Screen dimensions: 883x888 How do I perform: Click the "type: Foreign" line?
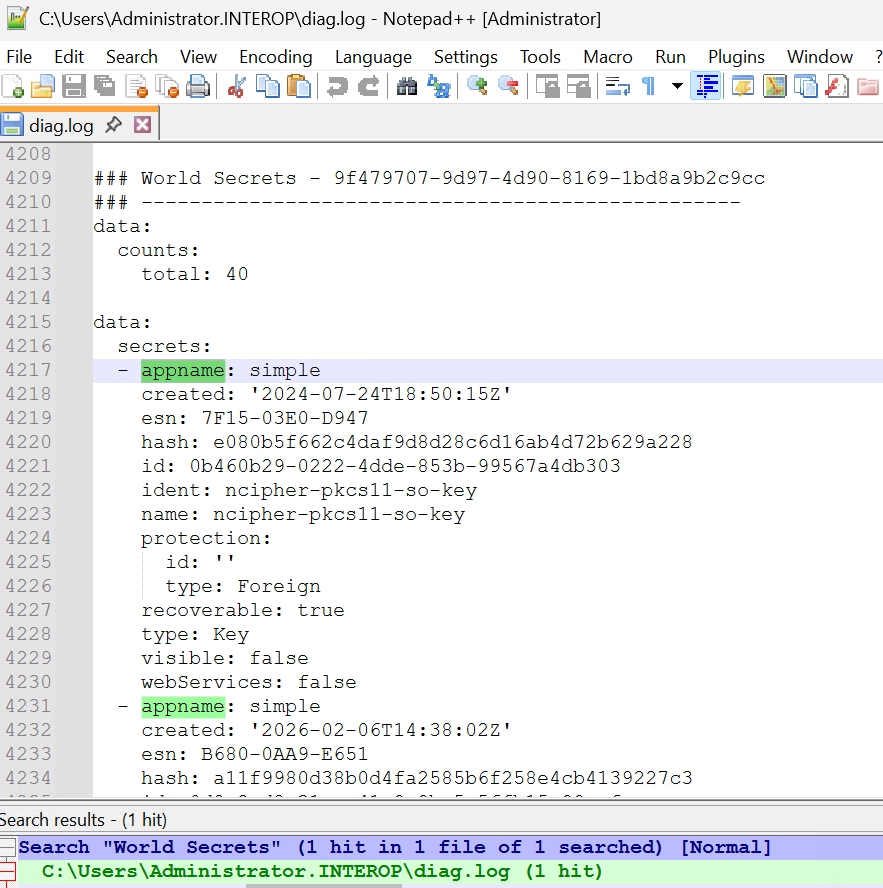242,586
